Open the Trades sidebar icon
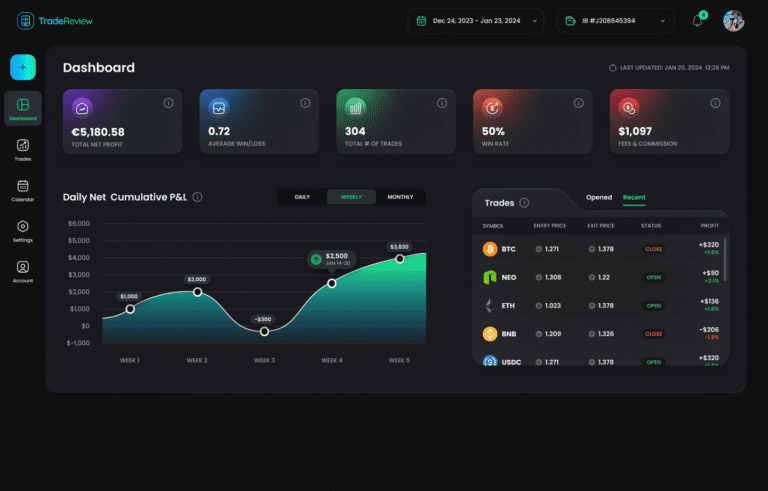Image resolution: width=768 pixels, height=491 pixels. 22,149
